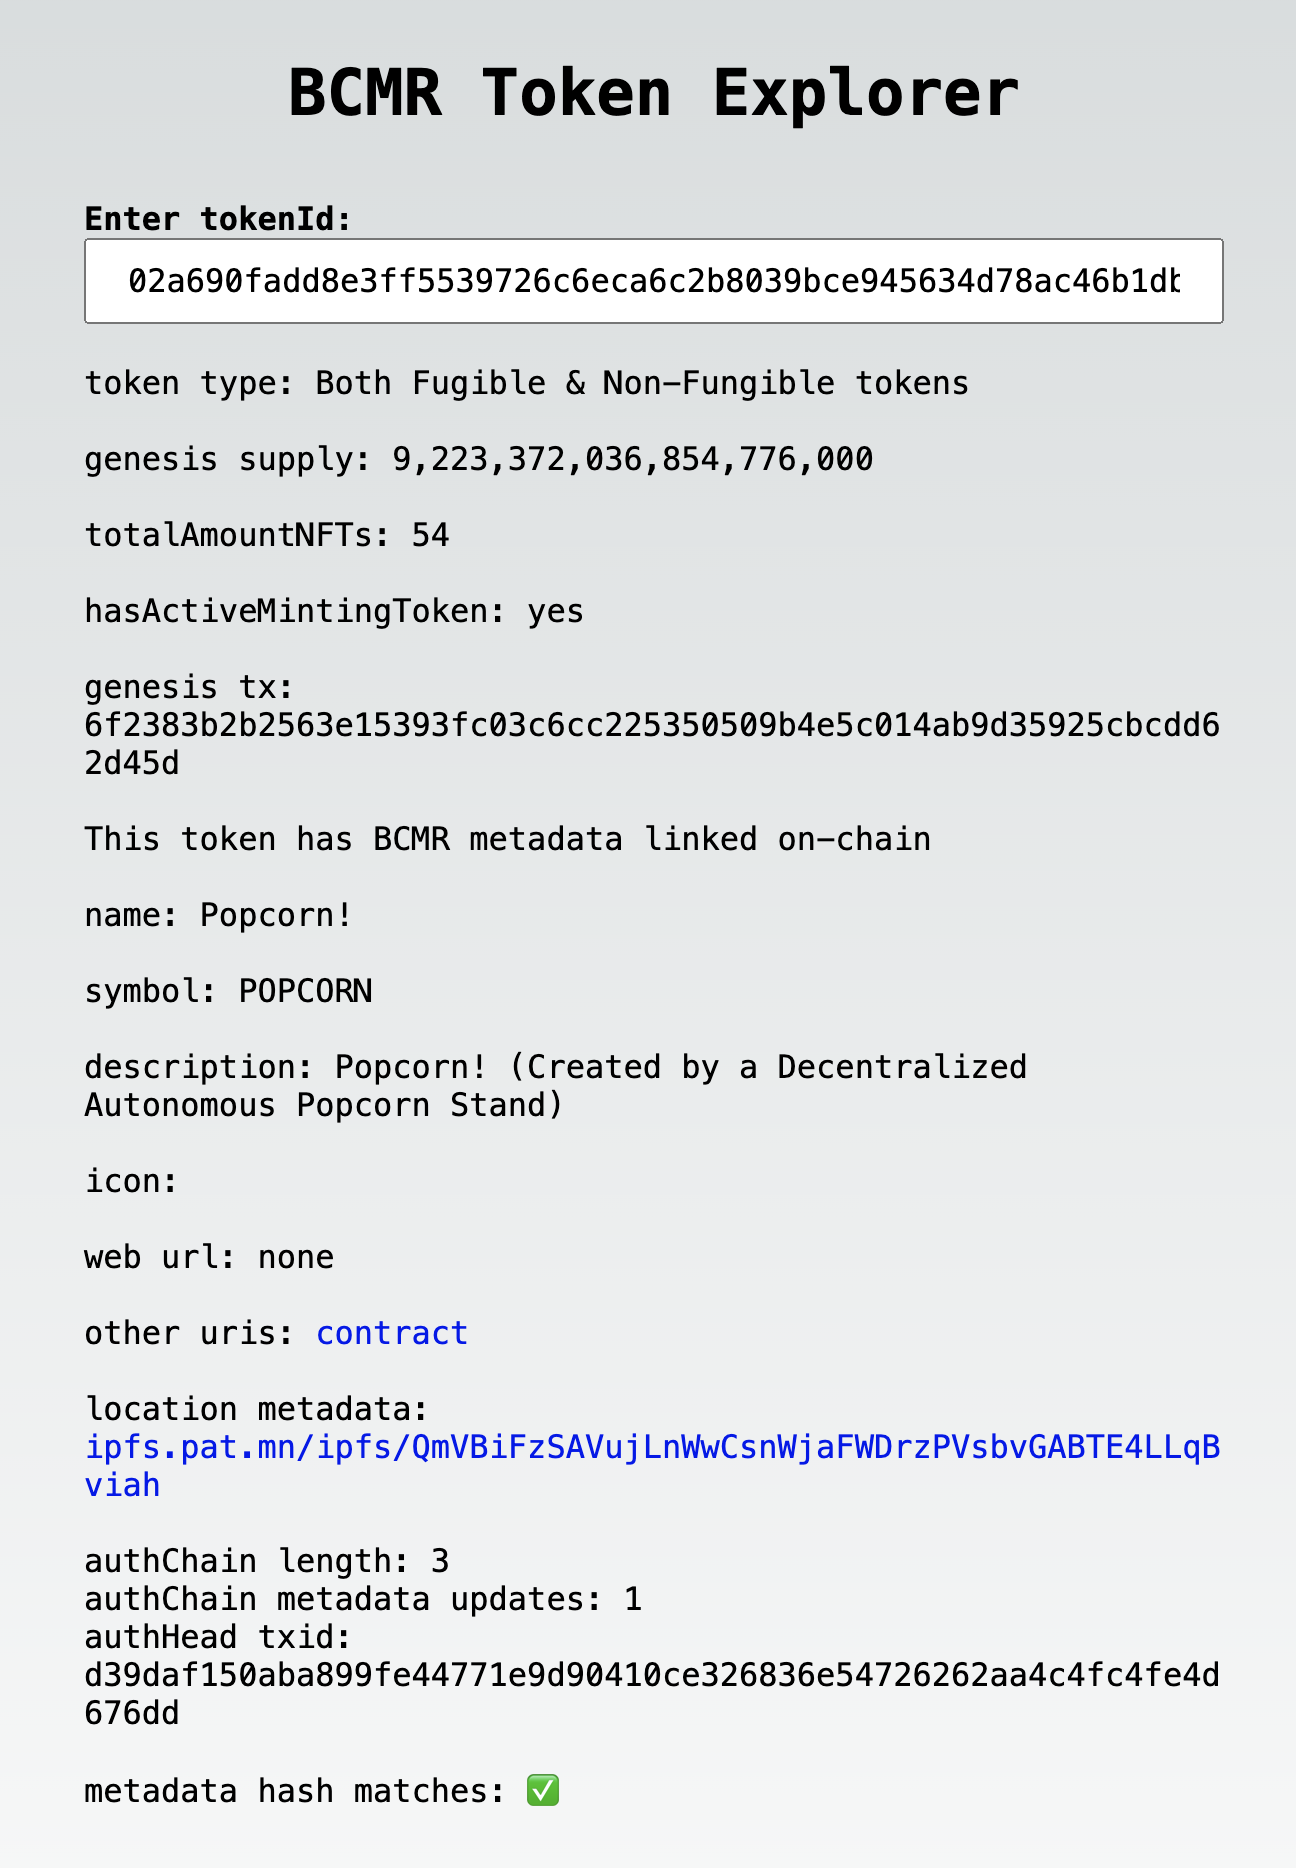
Task: Click the BCMR Token Explorer heading
Action: point(653,93)
